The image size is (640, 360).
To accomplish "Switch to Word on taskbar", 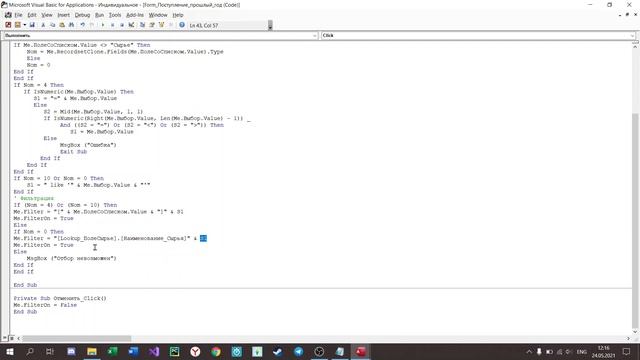I will coord(133,351).
